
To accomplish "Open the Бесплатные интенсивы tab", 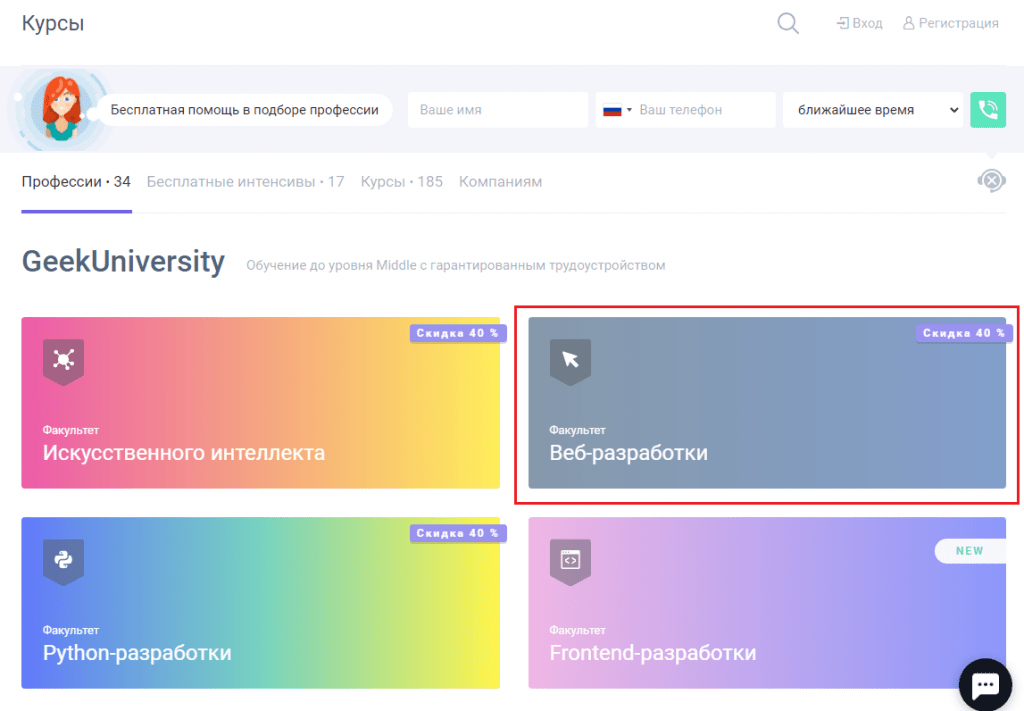I will tap(245, 182).
